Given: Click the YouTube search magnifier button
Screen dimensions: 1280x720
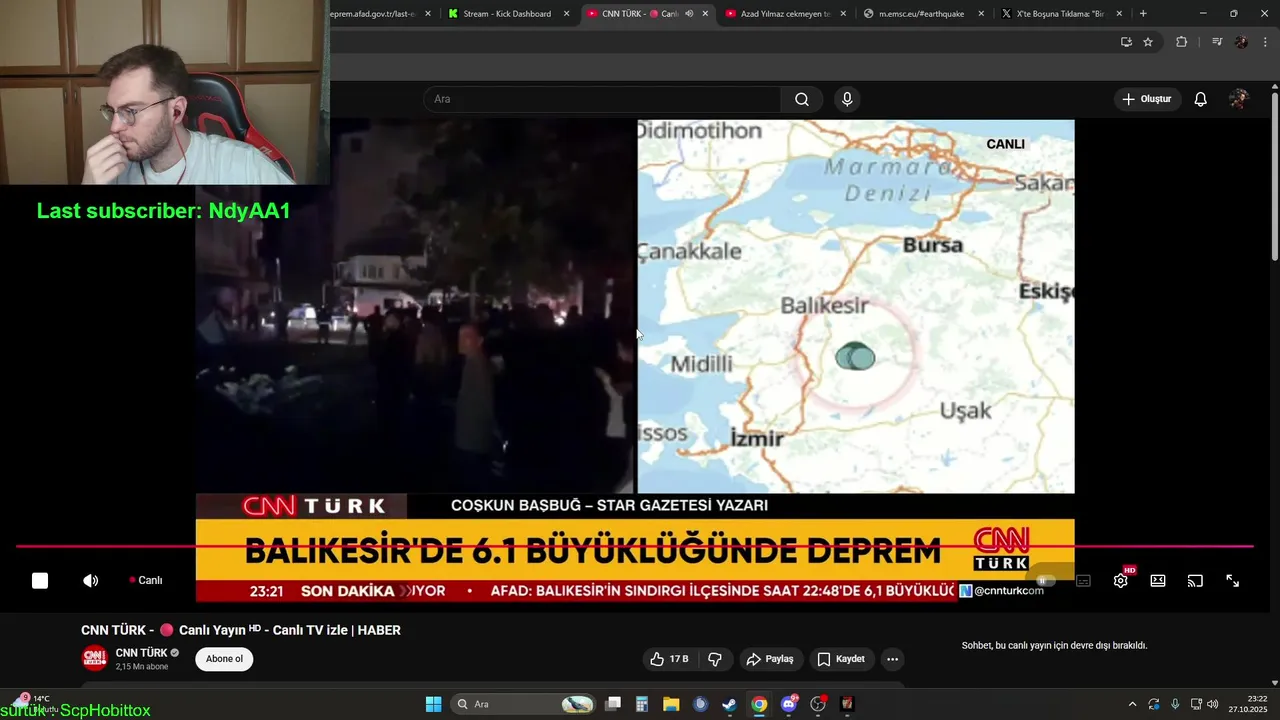Looking at the screenshot, I should (802, 99).
